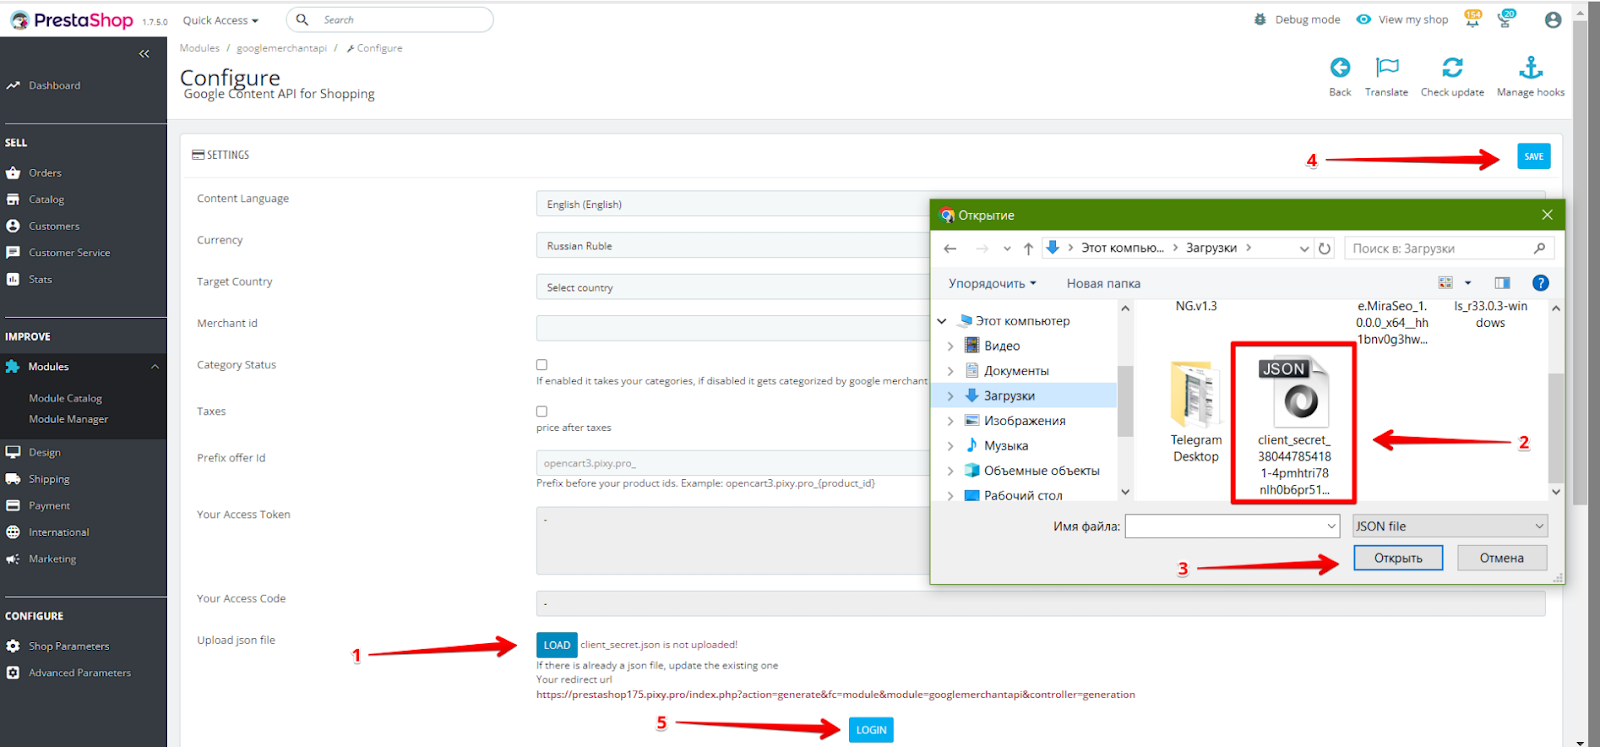Click Modules breadcrumb link
Screen dimensions: 1600x747
click(x=199, y=48)
